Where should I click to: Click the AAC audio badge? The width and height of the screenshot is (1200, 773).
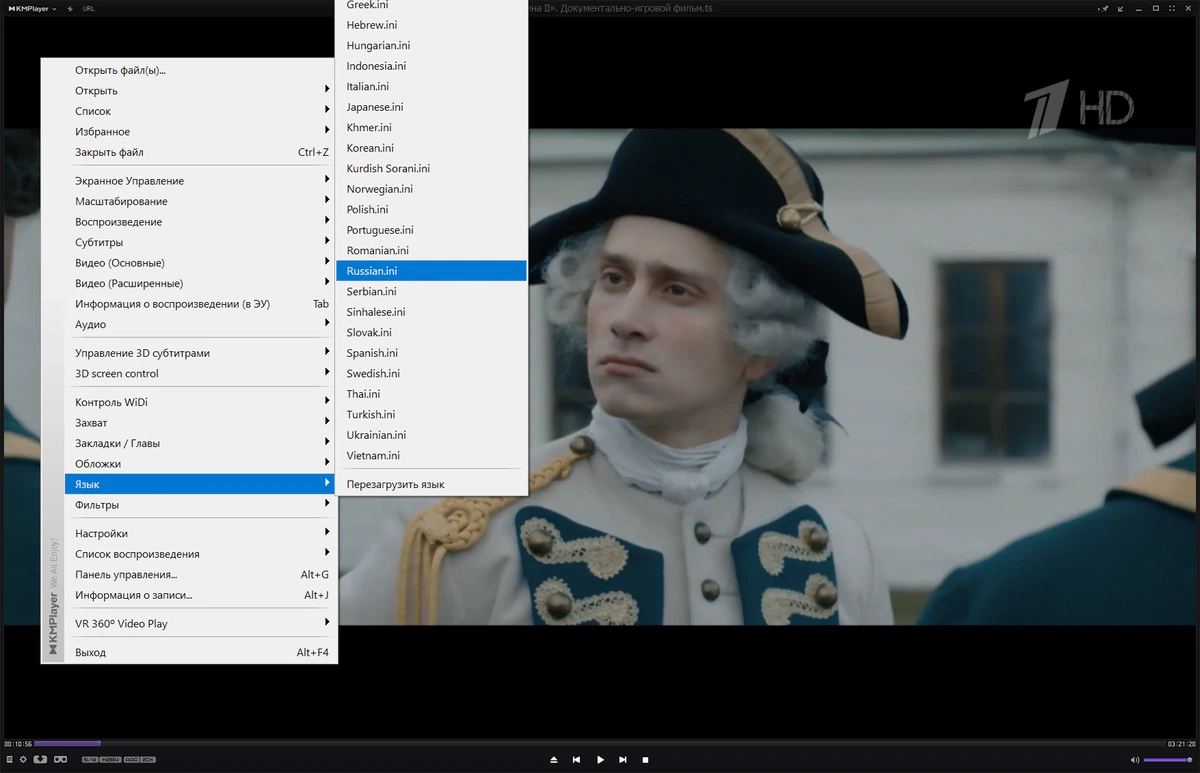(x=131, y=760)
